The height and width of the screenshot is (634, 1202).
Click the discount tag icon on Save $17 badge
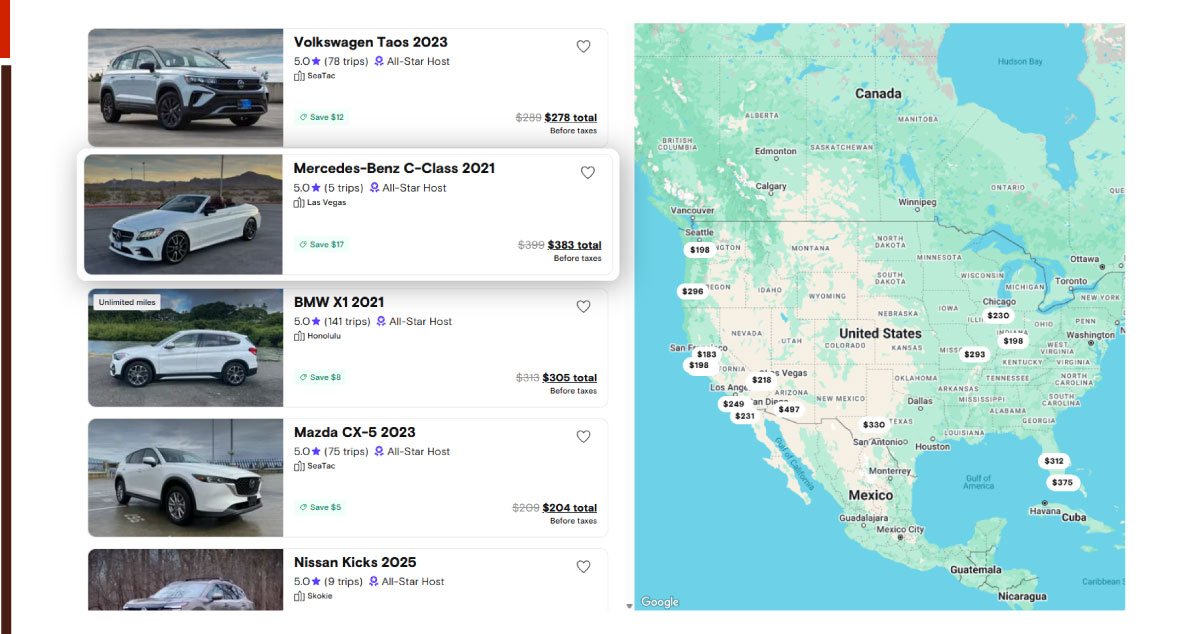pyautogui.click(x=303, y=244)
